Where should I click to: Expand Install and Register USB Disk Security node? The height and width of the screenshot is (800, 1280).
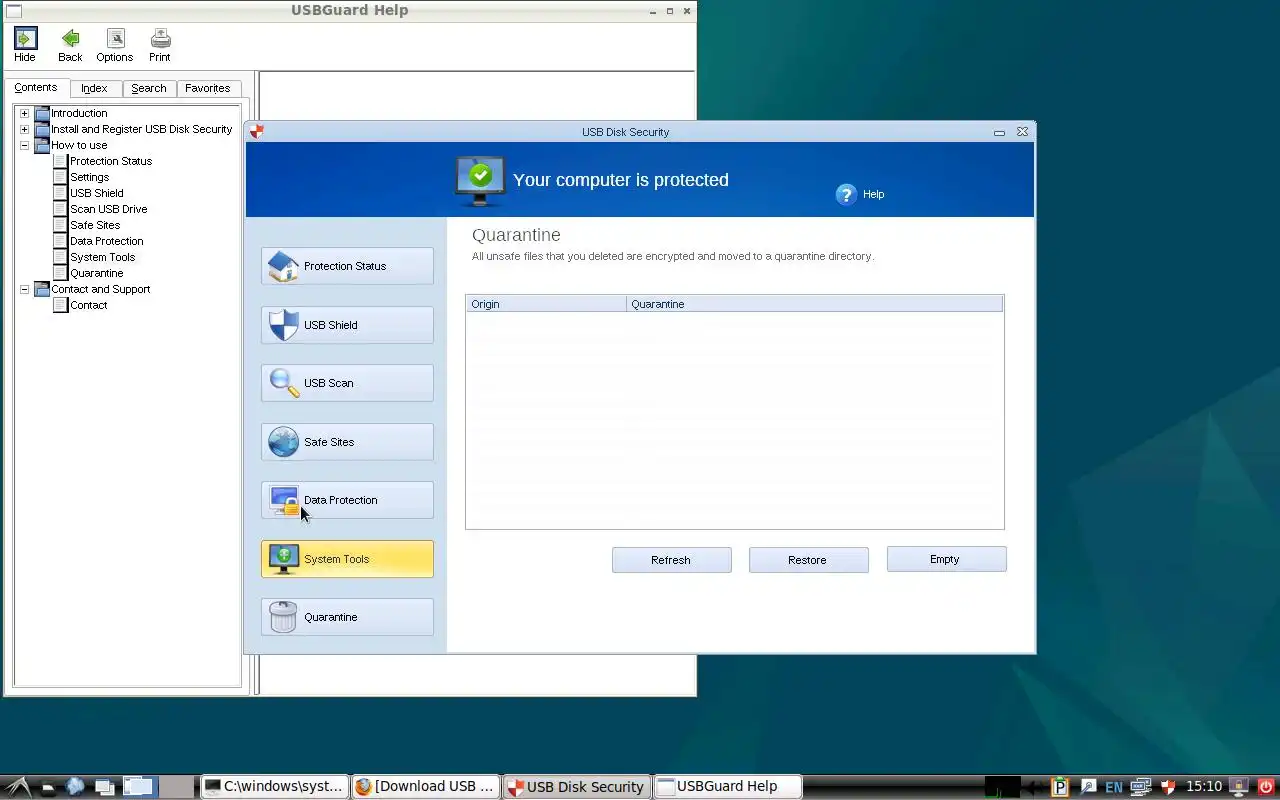pyautogui.click(x=24, y=129)
